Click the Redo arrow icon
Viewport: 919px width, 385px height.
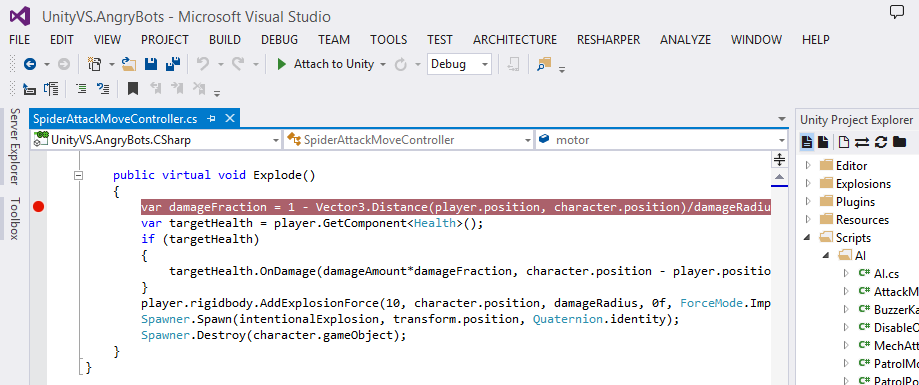[237, 64]
